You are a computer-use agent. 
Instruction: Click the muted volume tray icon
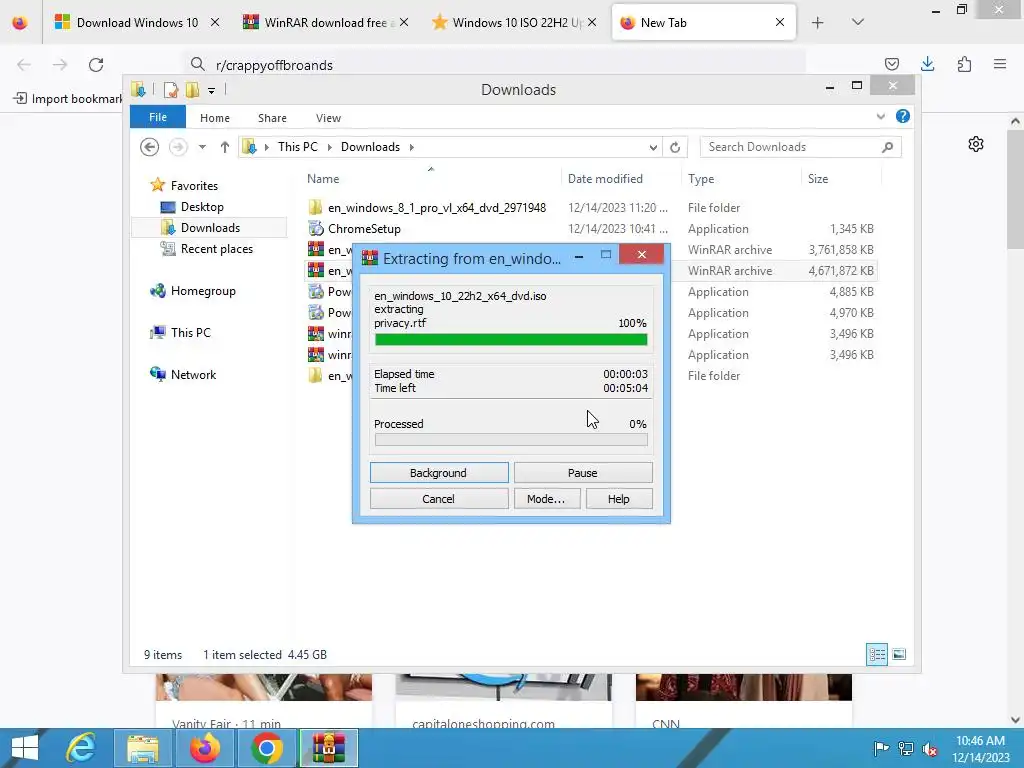(x=930, y=749)
